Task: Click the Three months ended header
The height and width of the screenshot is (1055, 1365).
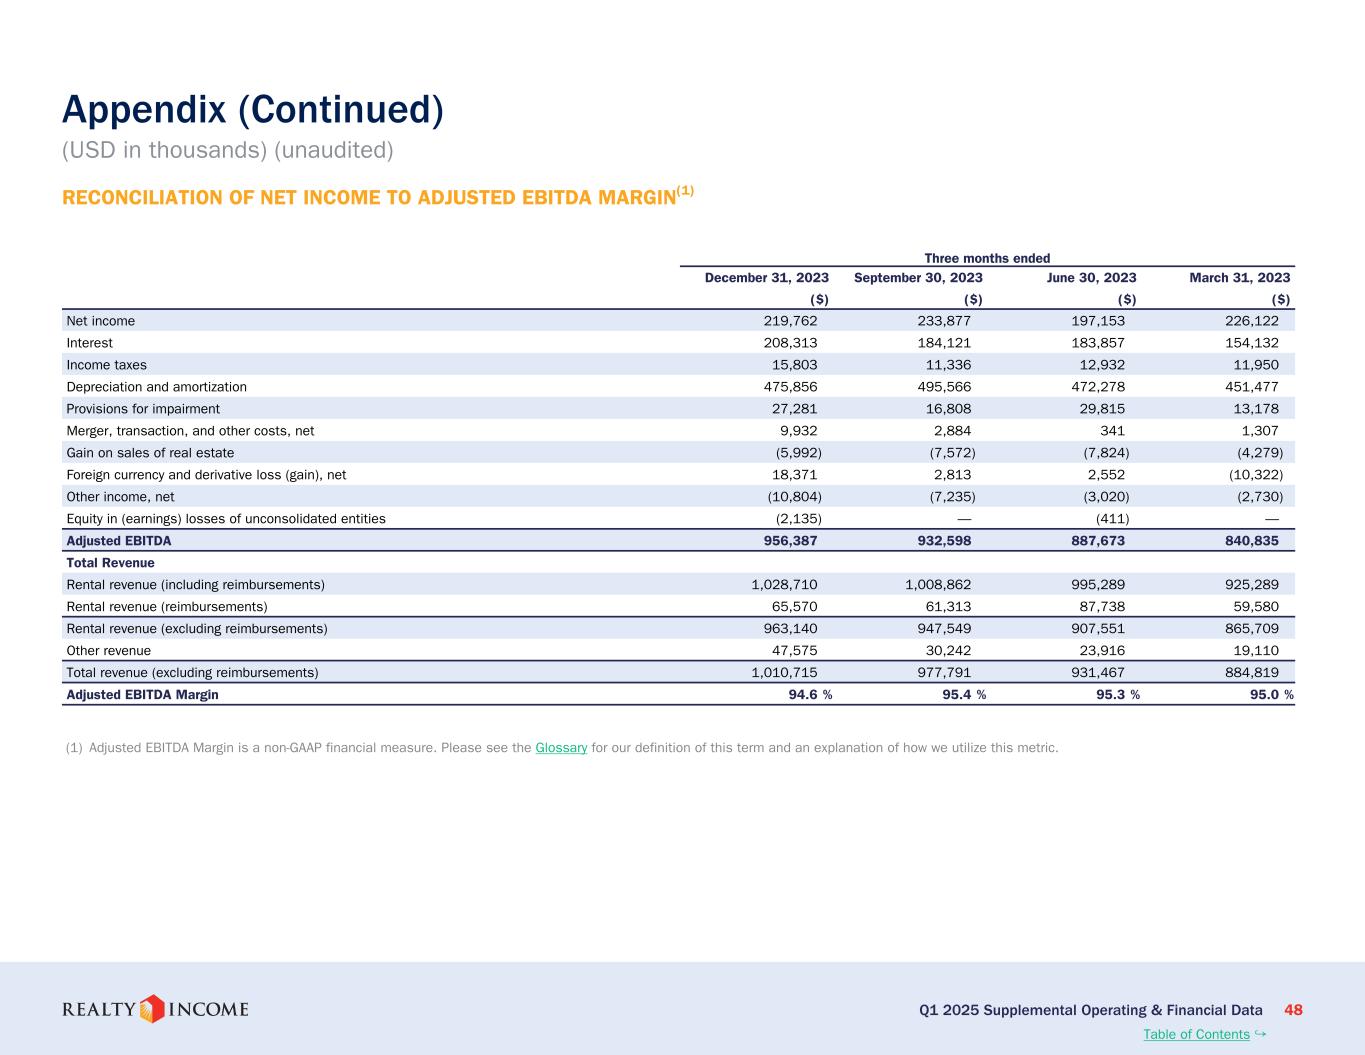Action: pos(986,258)
